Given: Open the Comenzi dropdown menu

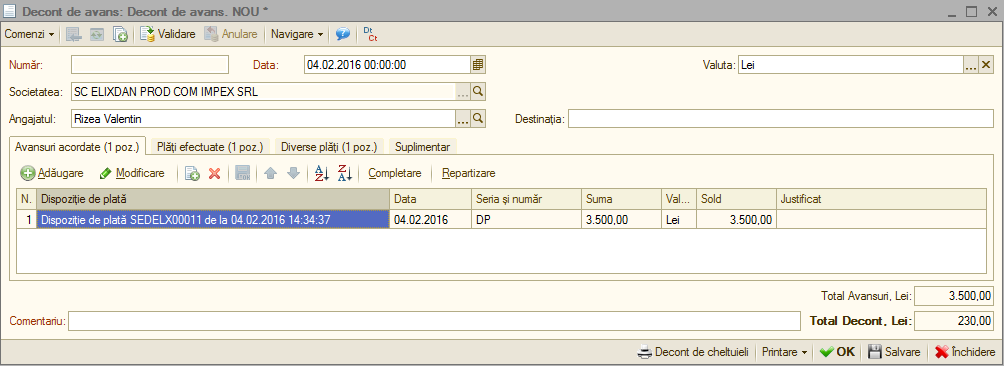Looking at the screenshot, I should pyautogui.click(x=29, y=34).
